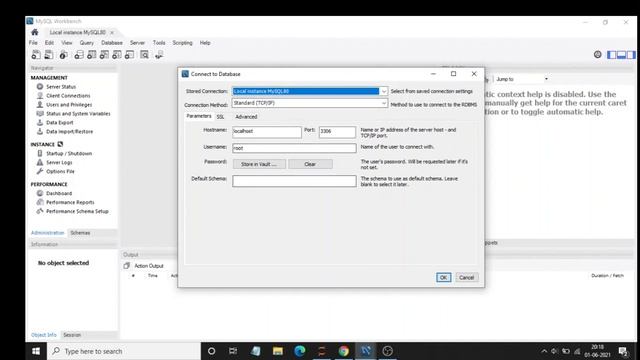Image resolution: width=640 pixels, height=360 pixels.
Task: Switch to the SSL tab in dialog
Action: point(220,117)
